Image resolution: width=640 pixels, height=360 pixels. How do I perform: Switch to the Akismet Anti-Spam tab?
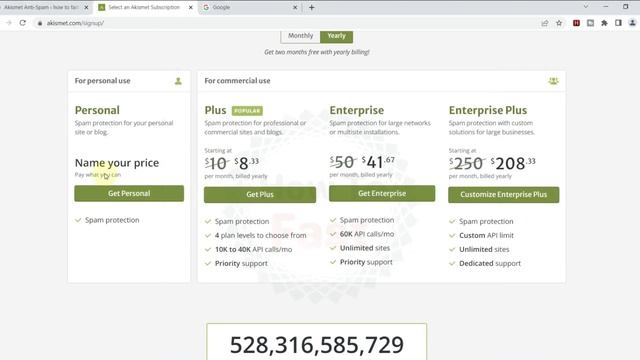[x=41, y=7]
